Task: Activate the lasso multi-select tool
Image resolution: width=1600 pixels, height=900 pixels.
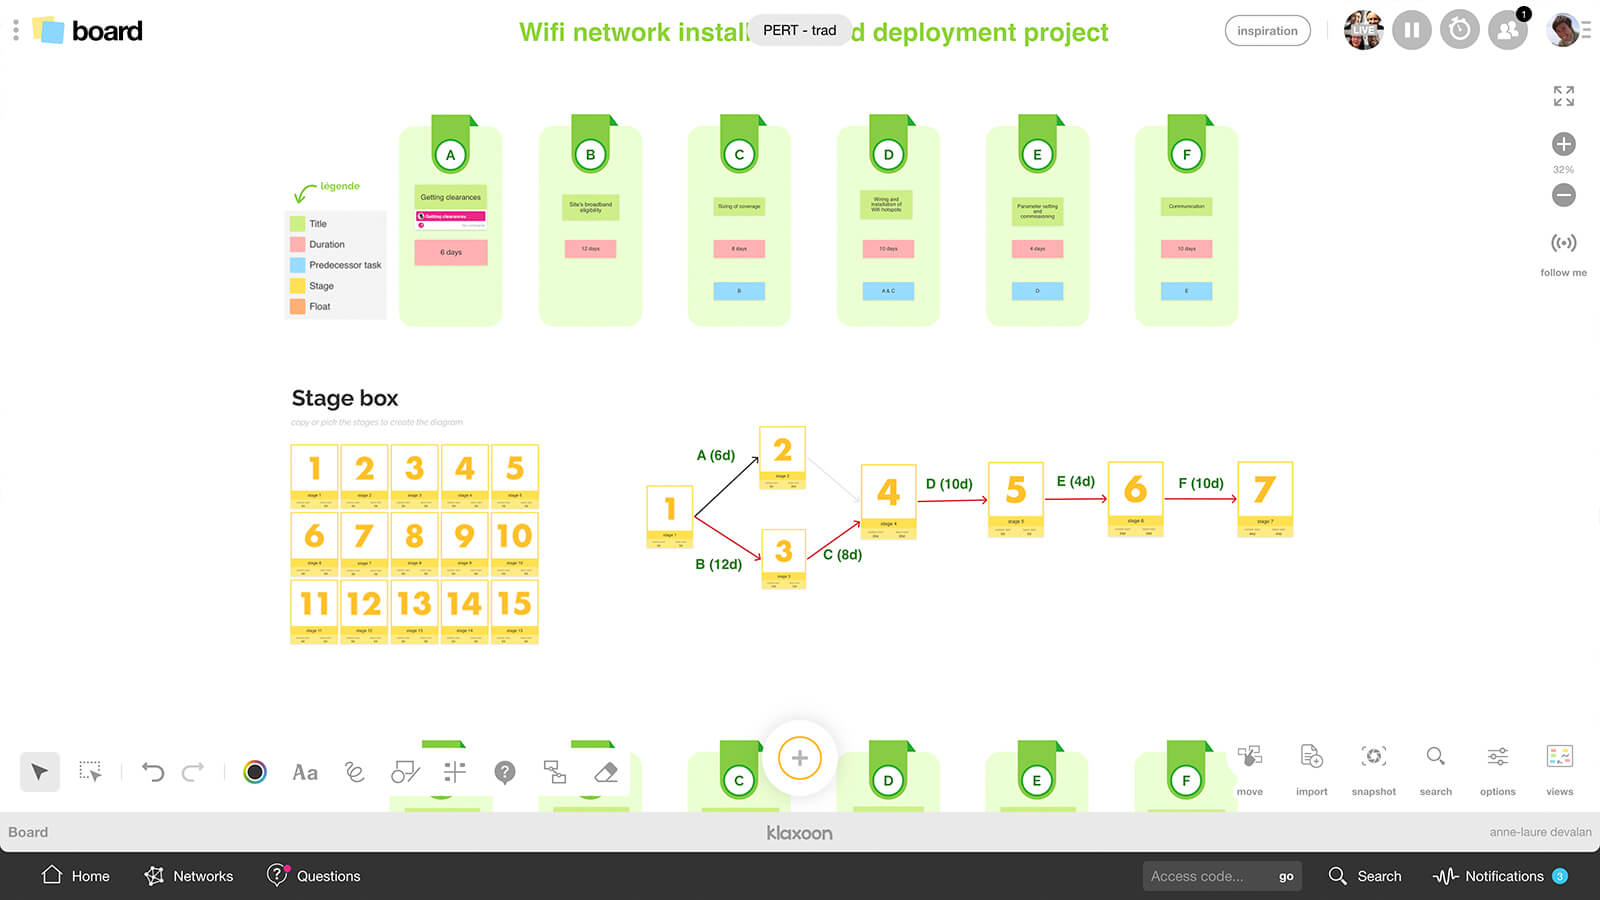Action: tap(91, 772)
